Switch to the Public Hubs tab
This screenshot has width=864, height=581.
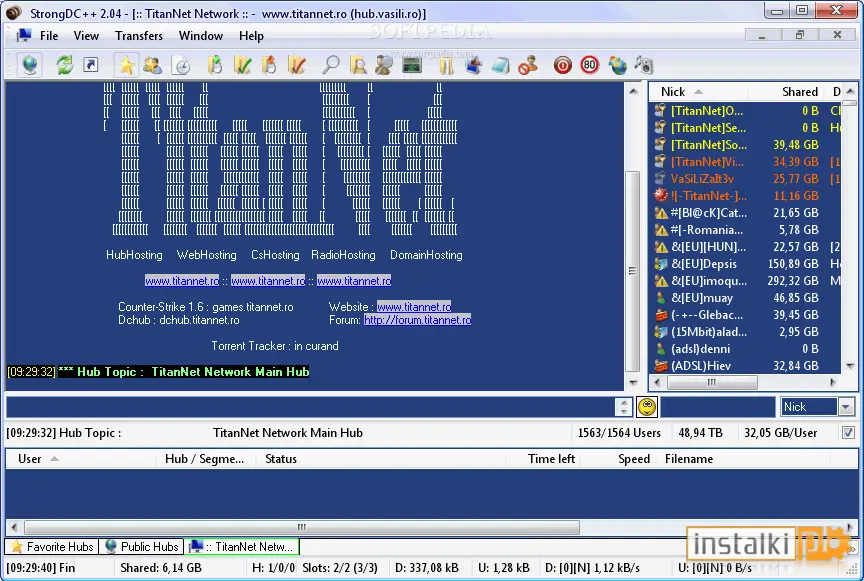pyautogui.click(x=142, y=546)
